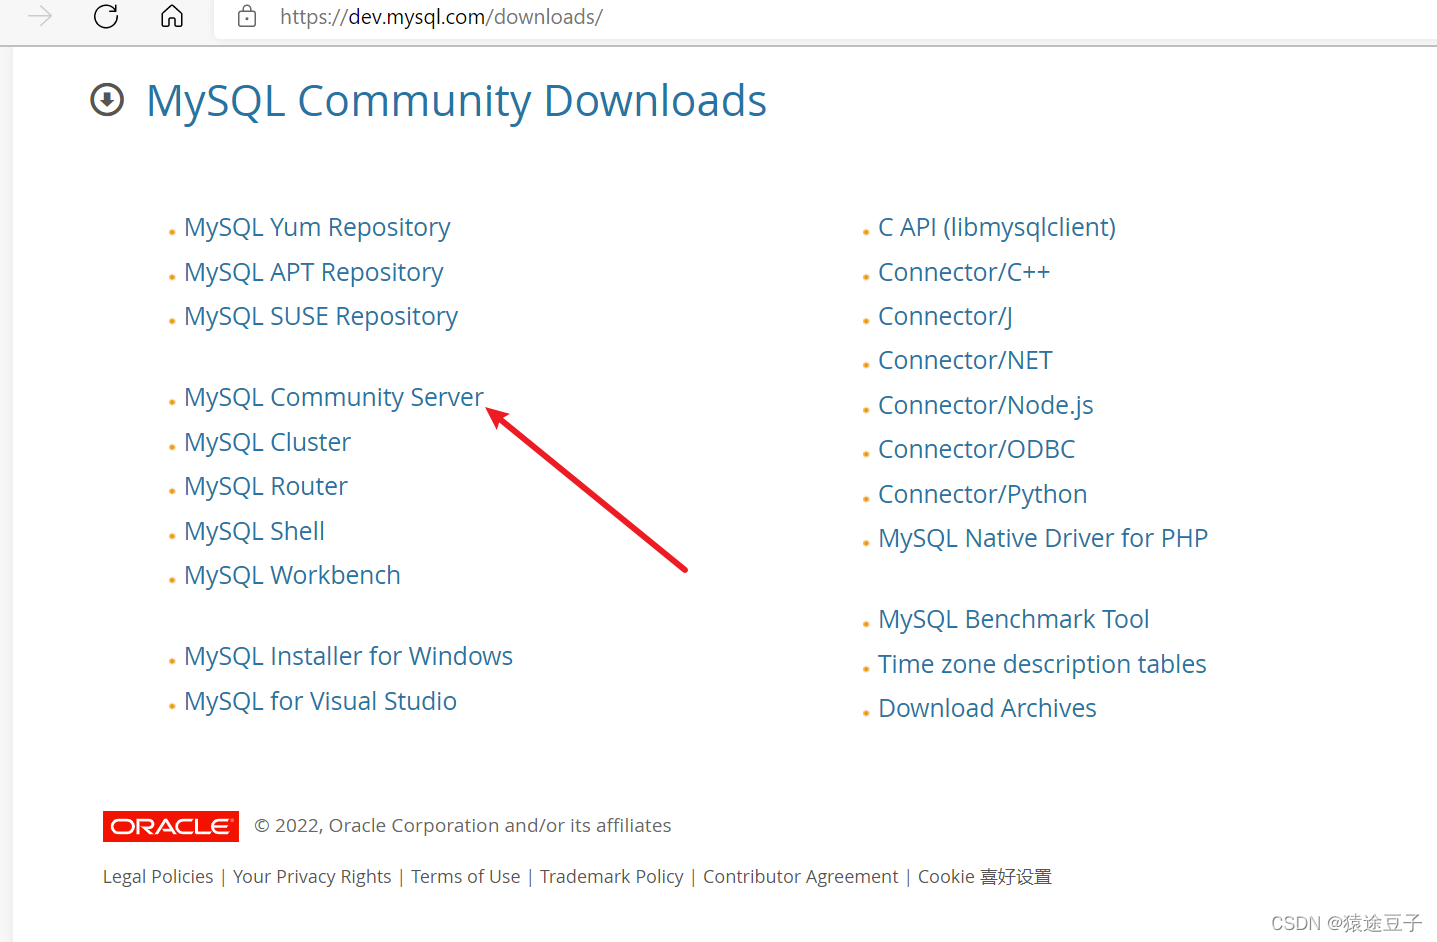Open MySQL Benchmark Tool link
Screen dimensions: 1437x942
click(x=1014, y=620)
